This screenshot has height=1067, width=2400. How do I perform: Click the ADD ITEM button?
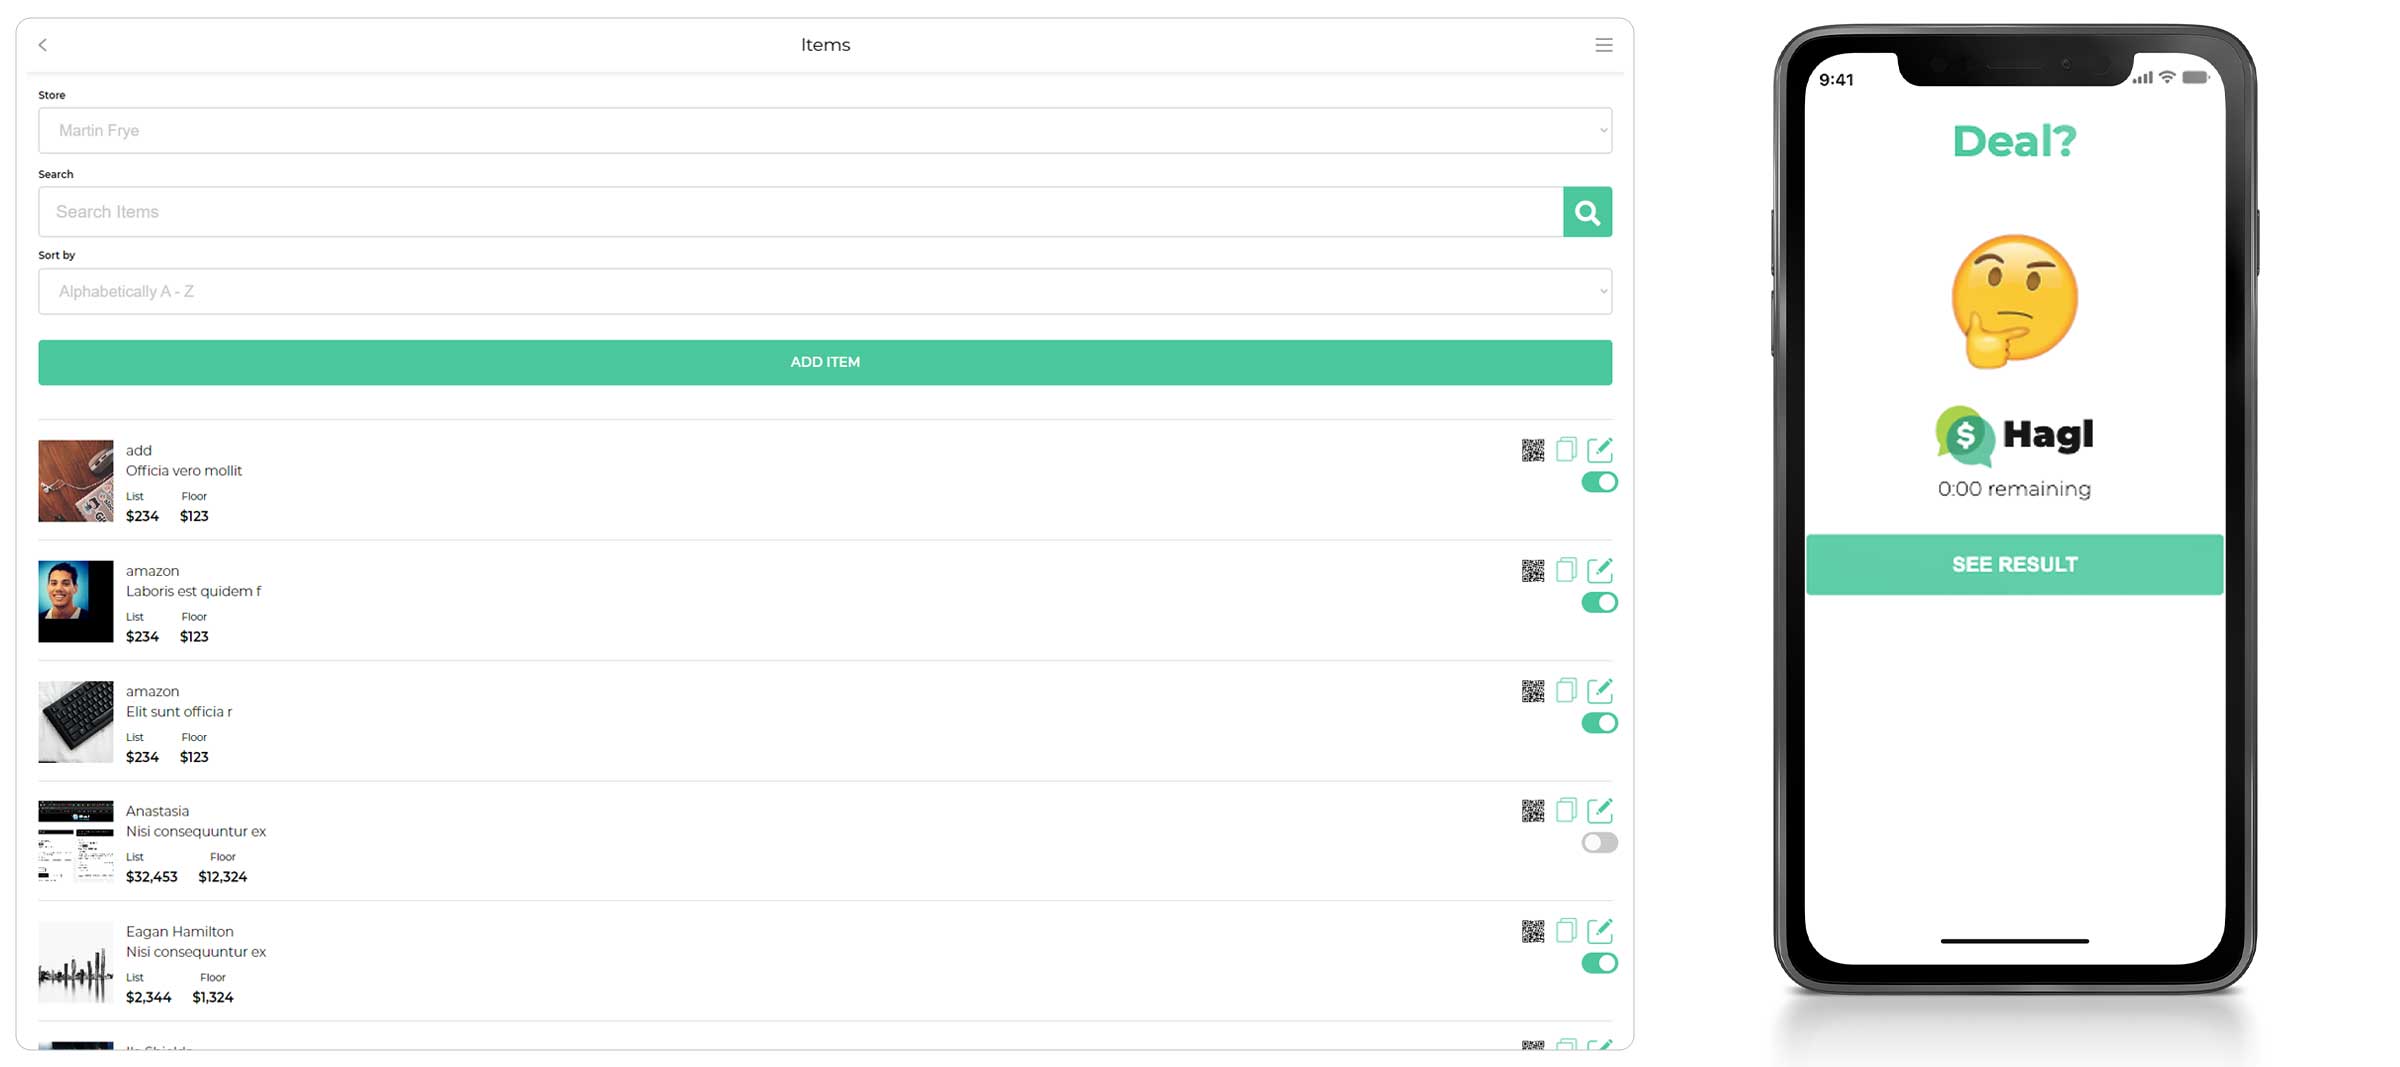click(x=825, y=362)
